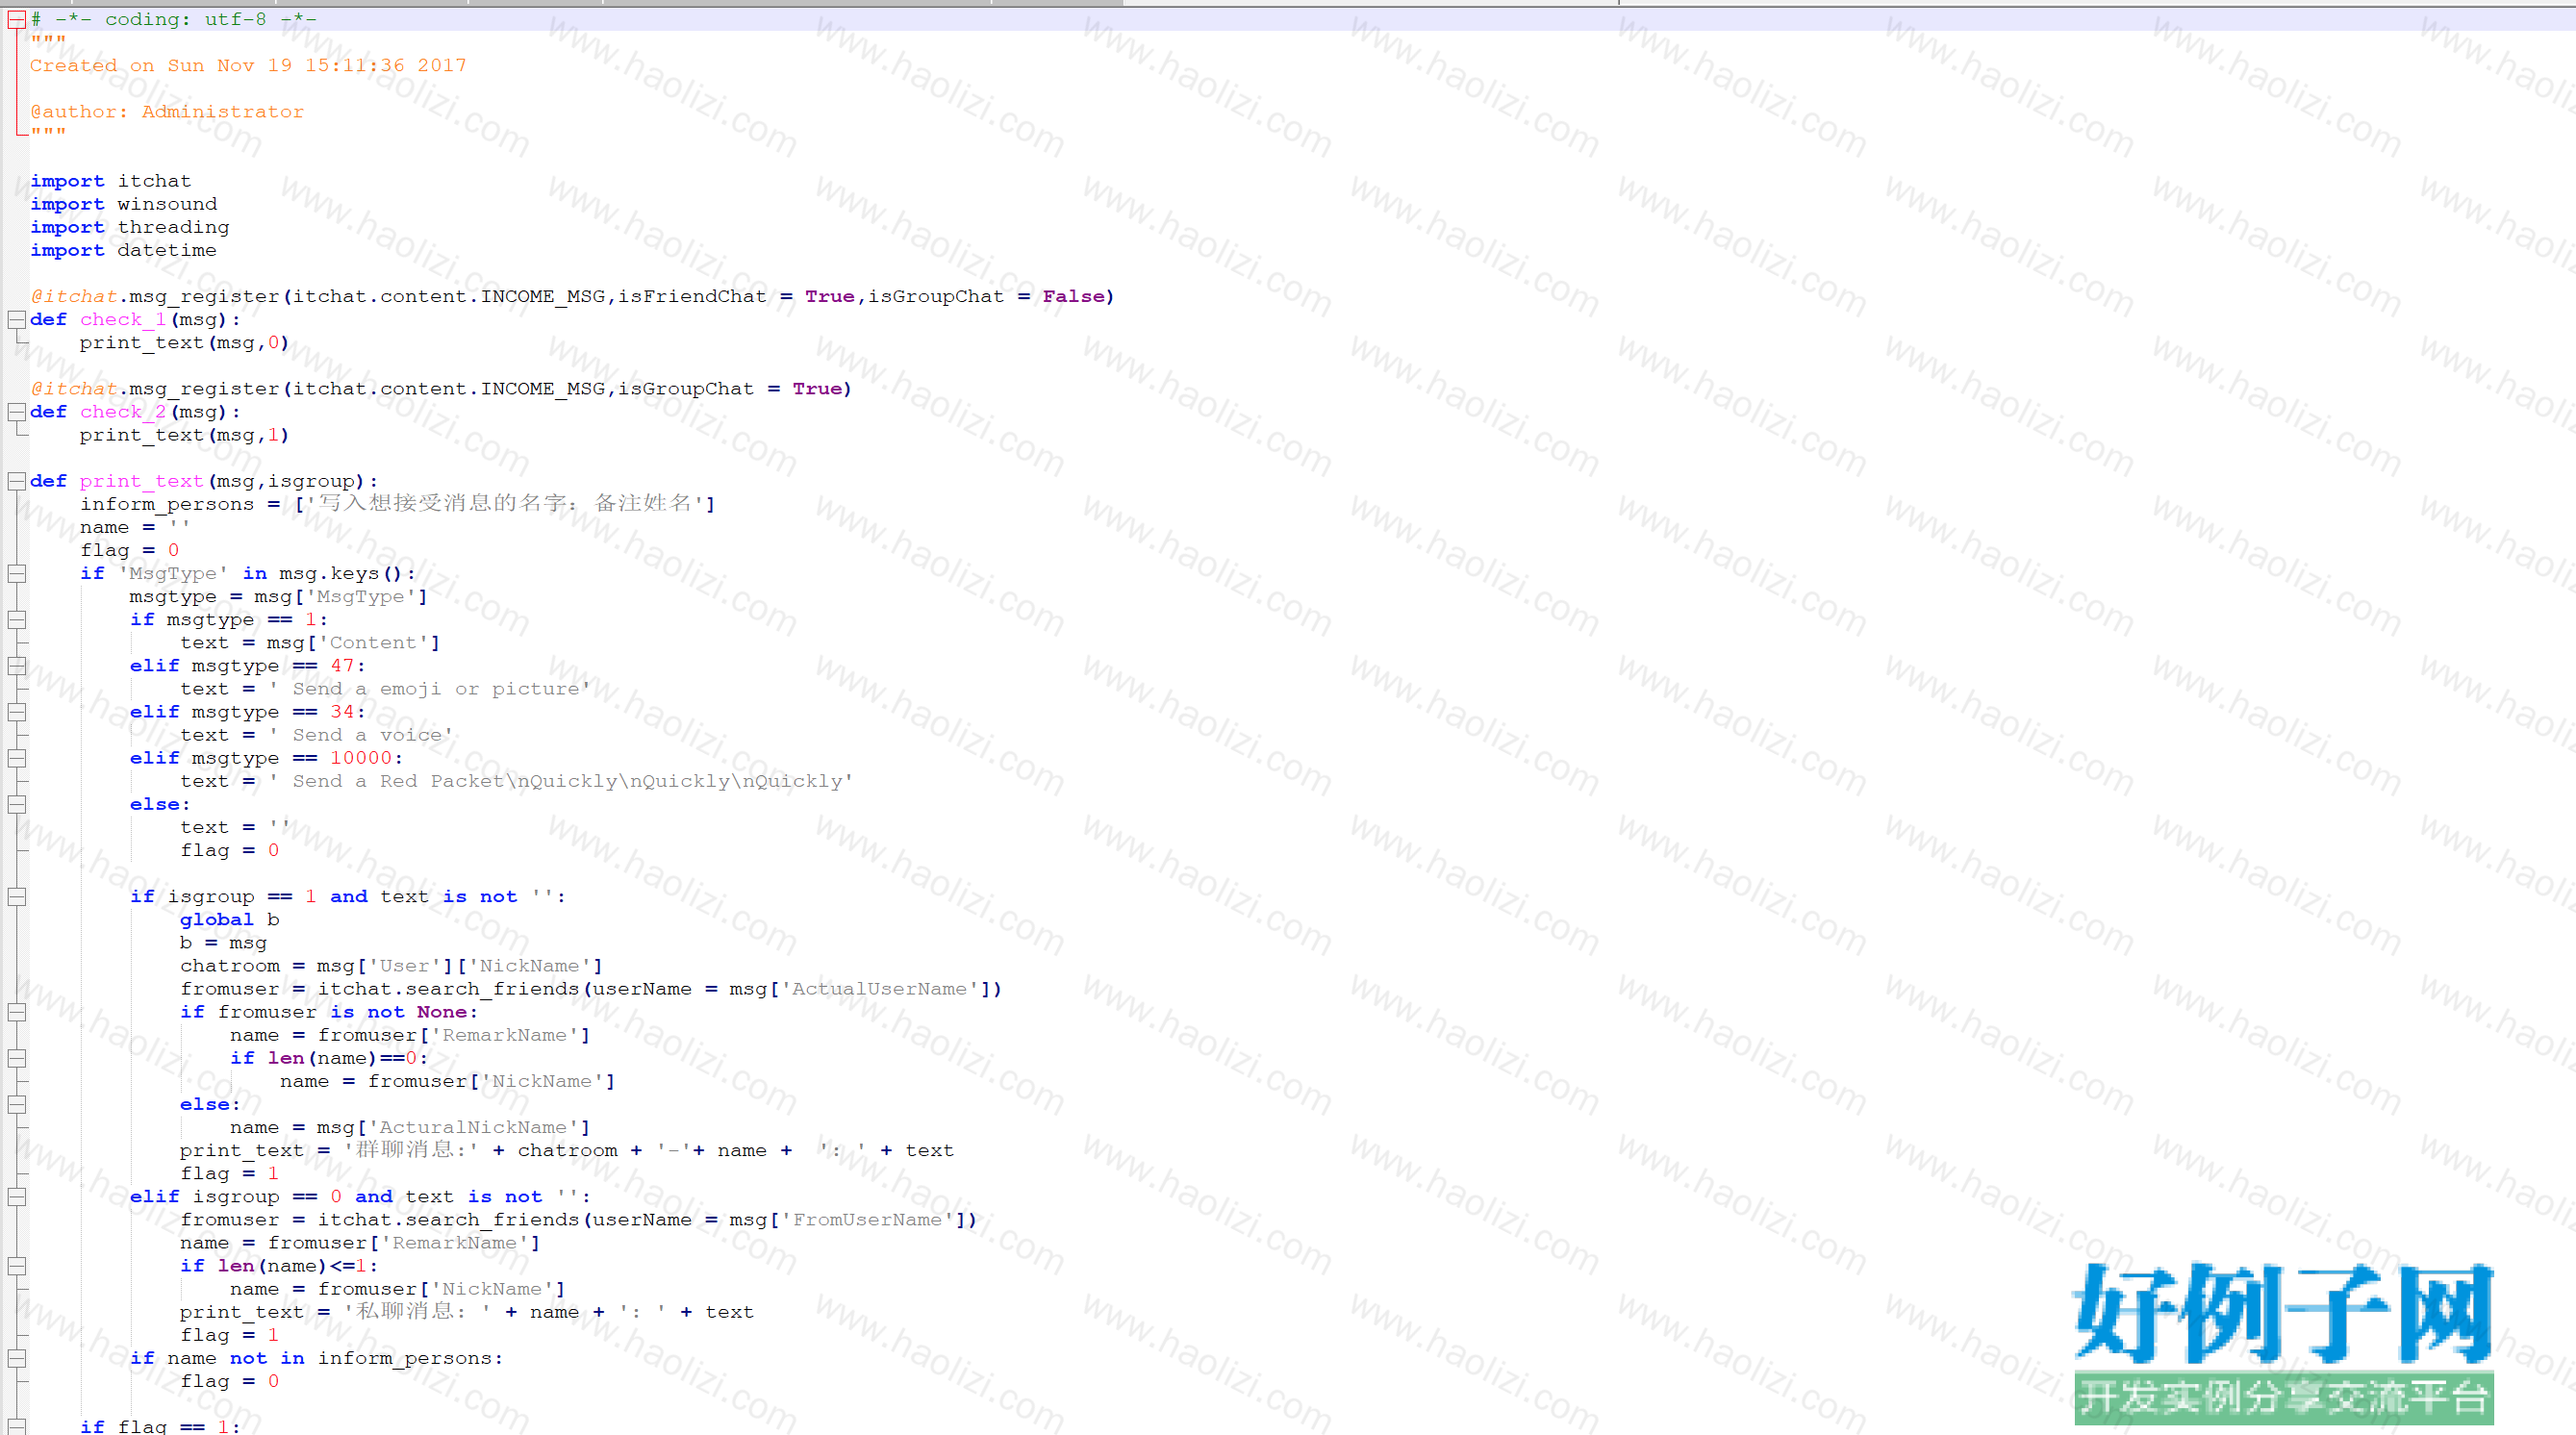
Task: Click the 'inform_persons = [' list line
Action: (x=397, y=504)
